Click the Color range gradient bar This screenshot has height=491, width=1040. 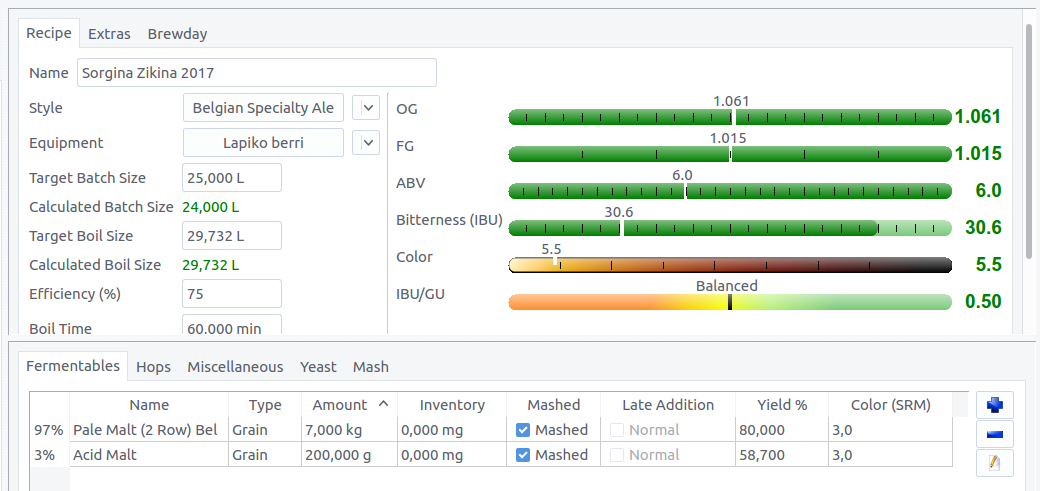point(729,265)
